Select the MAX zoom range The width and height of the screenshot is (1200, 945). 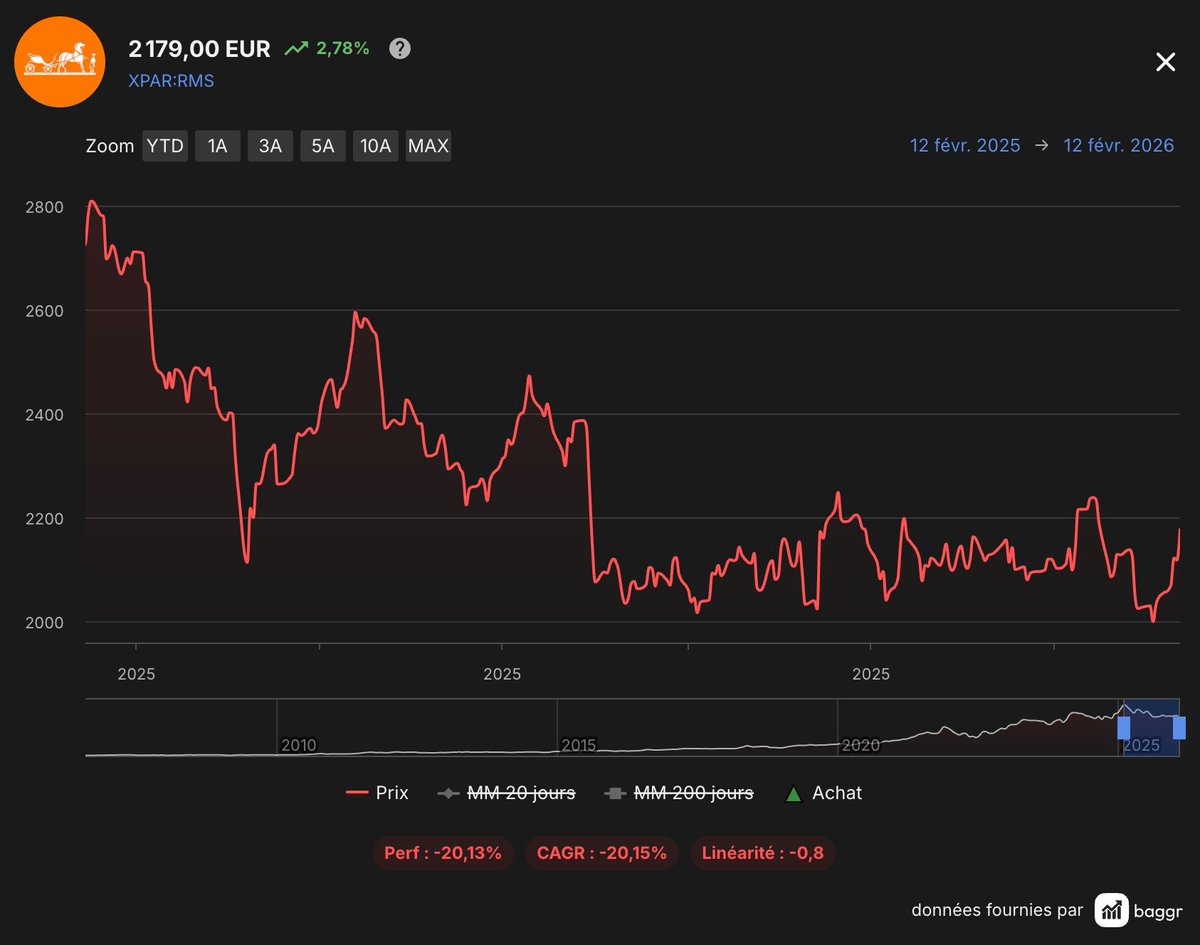coord(428,145)
